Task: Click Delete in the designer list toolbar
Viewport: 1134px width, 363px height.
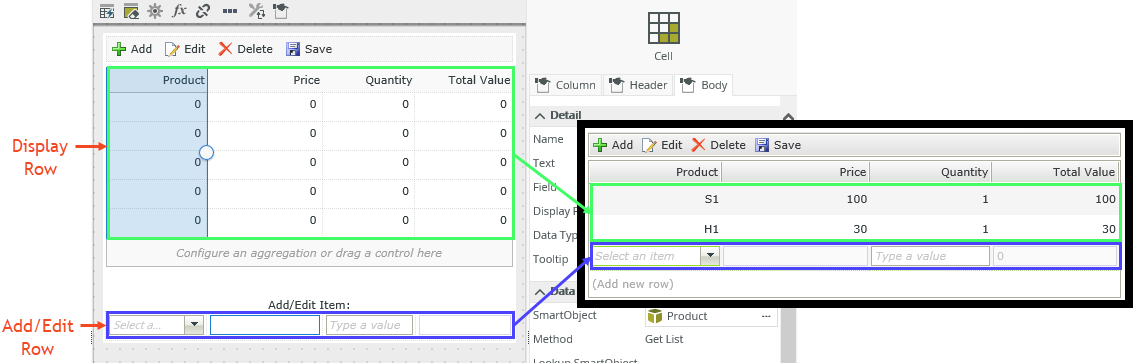Action: click(245, 48)
